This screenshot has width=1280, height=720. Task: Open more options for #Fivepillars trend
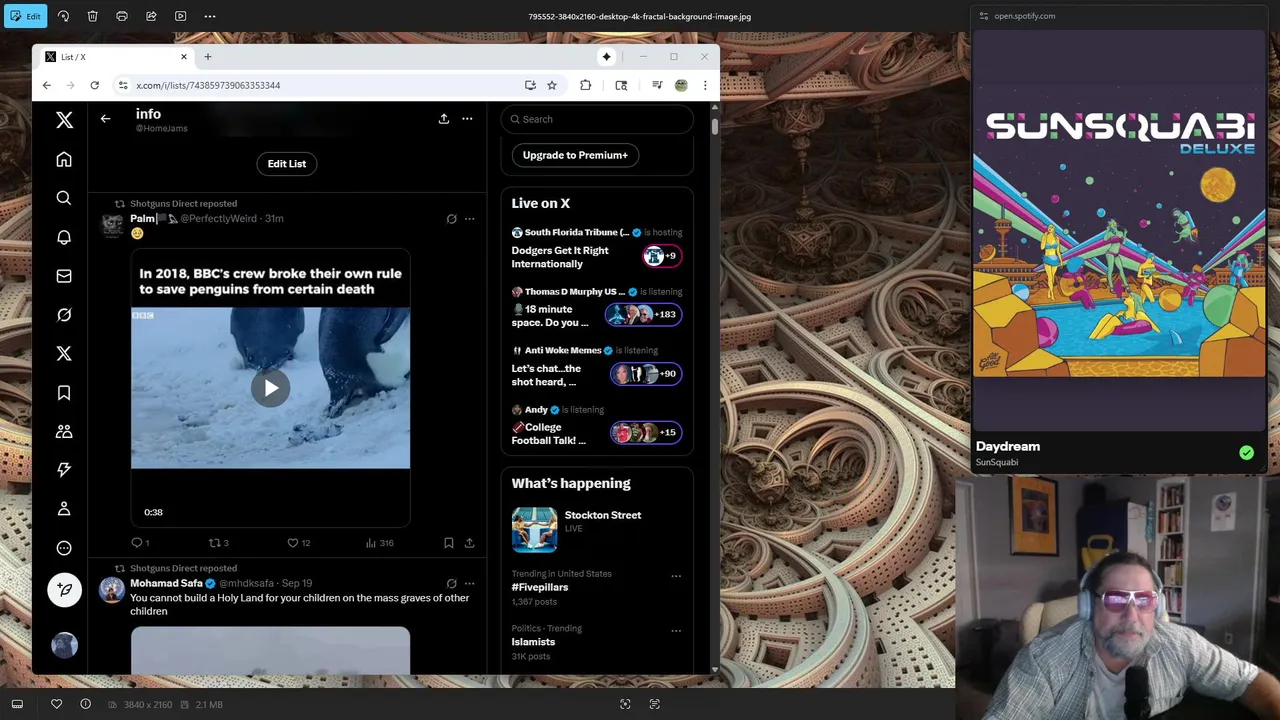(676, 576)
